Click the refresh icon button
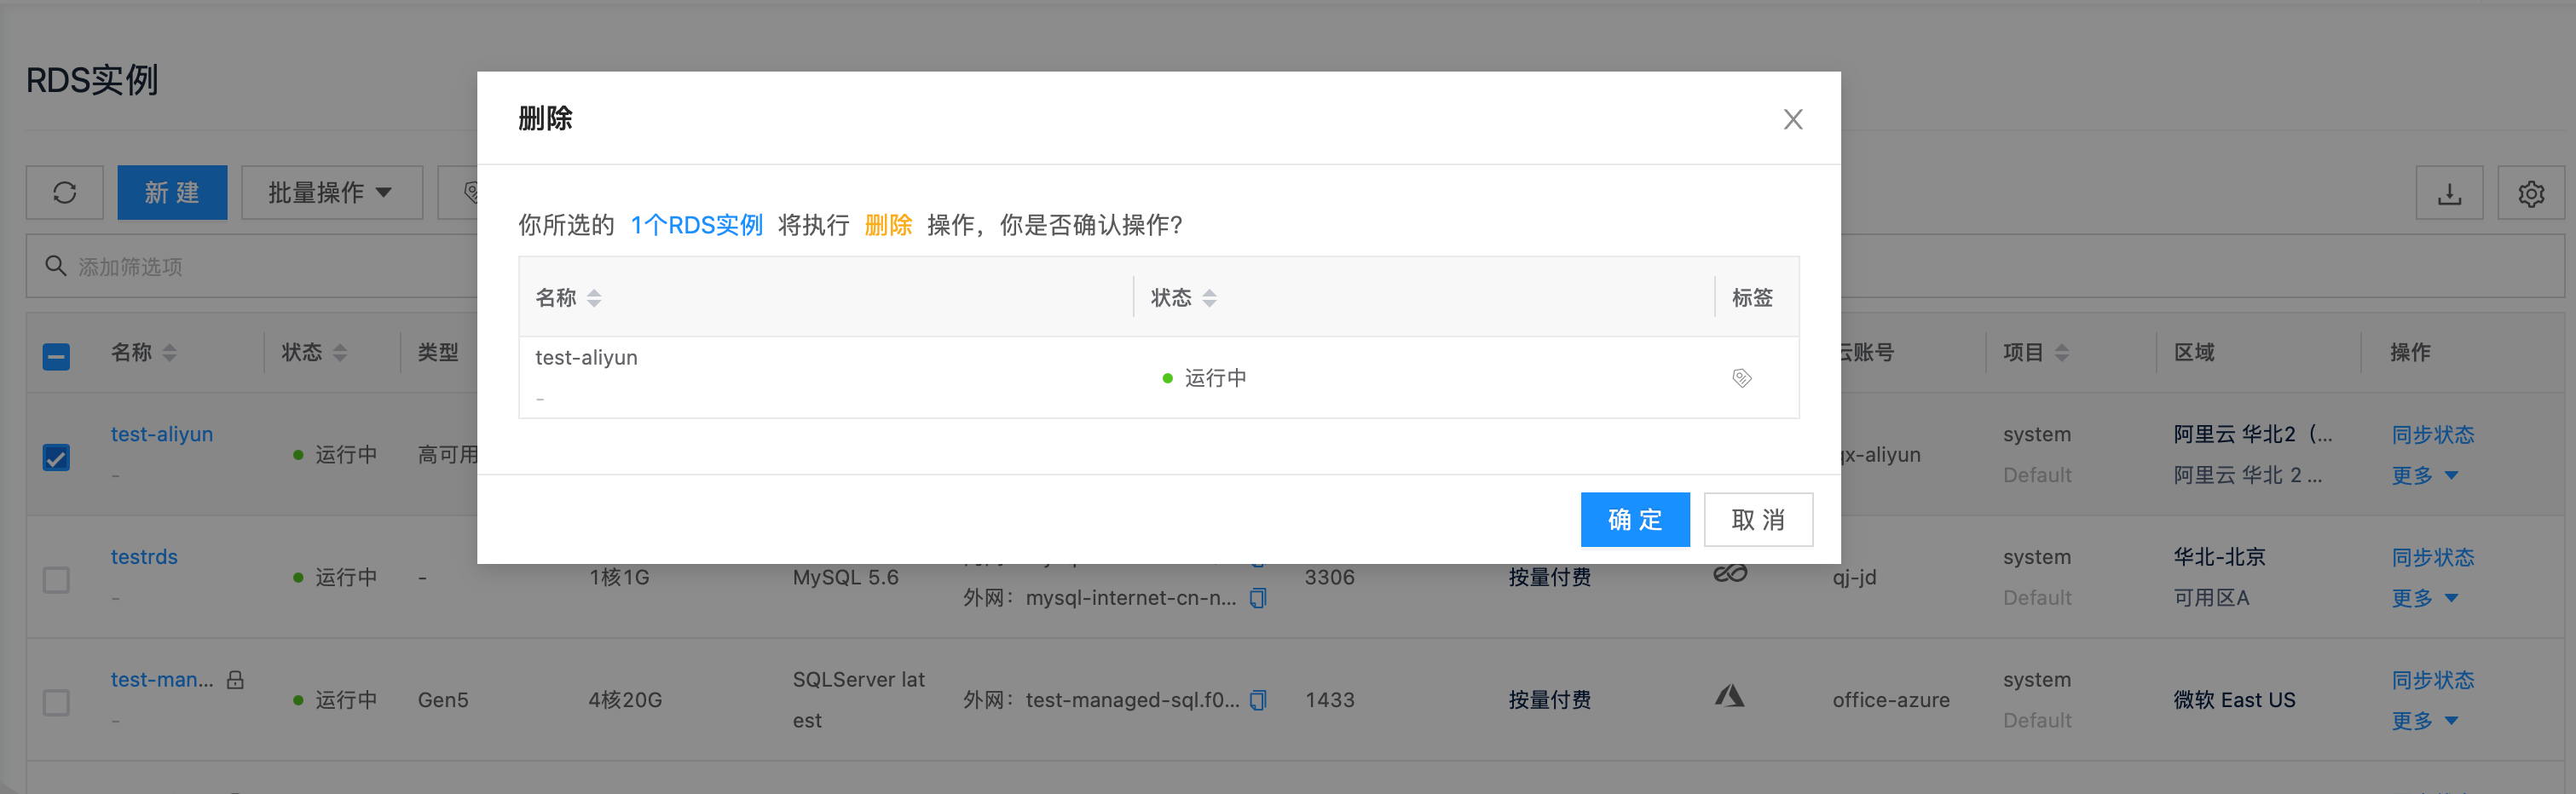This screenshot has width=2576, height=794. 65,192
